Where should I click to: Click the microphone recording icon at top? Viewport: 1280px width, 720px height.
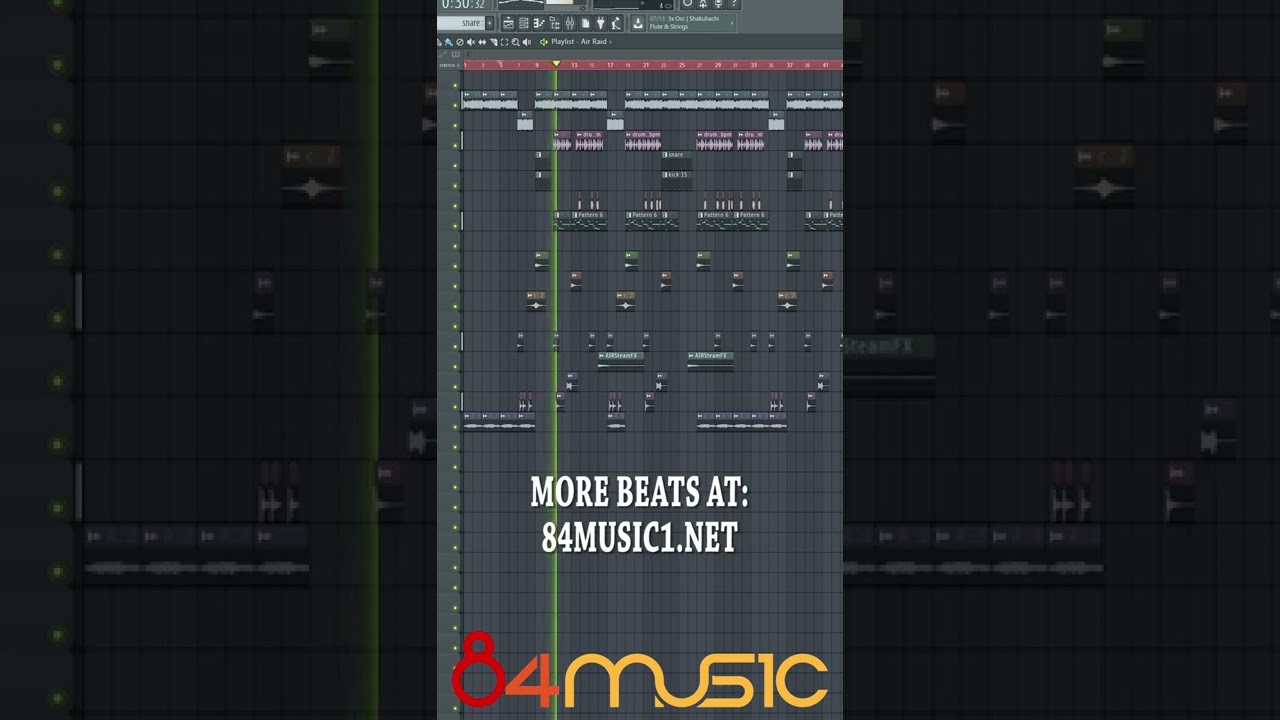pos(718,4)
